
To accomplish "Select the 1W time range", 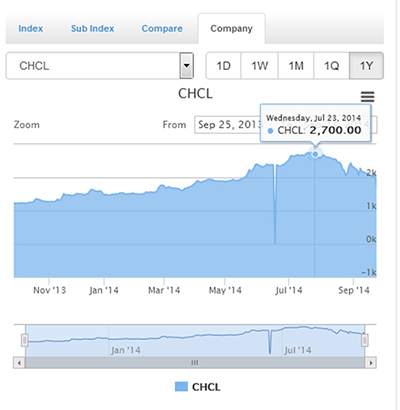I will pyautogui.click(x=259, y=66).
